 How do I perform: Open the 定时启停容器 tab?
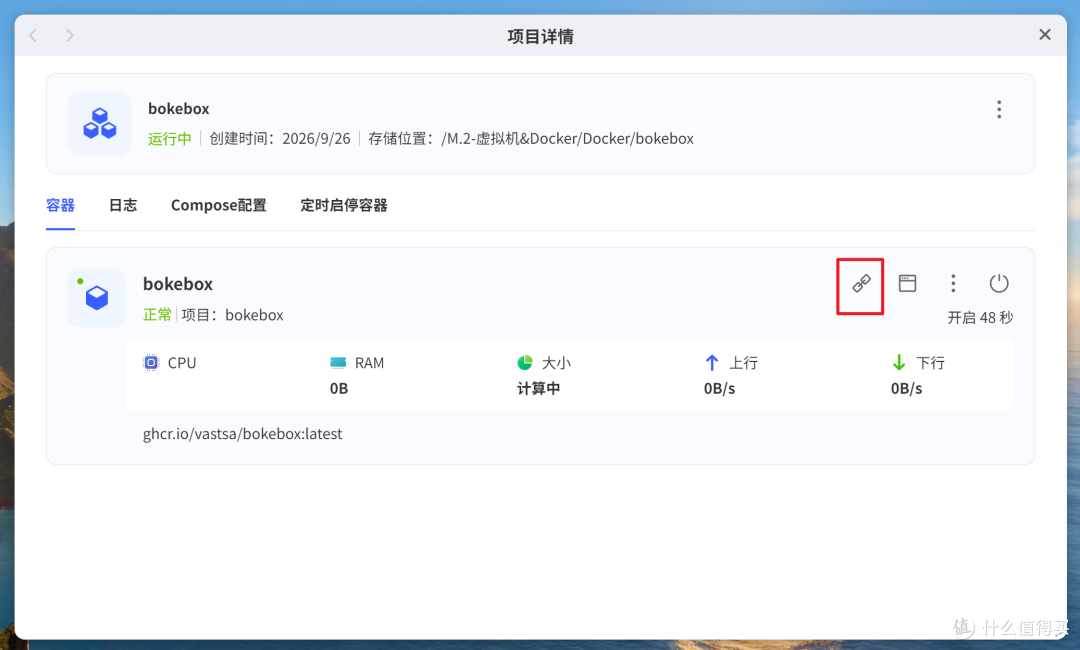344,205
